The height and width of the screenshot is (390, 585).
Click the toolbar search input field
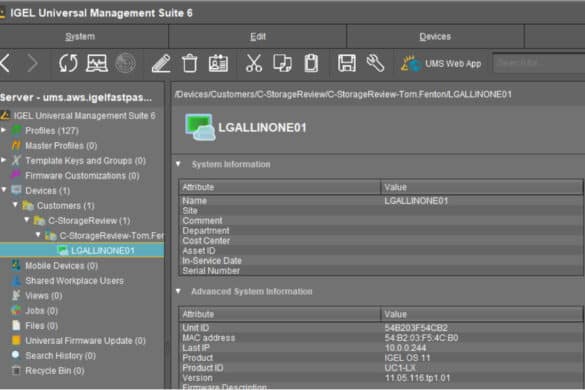[539, 63]
